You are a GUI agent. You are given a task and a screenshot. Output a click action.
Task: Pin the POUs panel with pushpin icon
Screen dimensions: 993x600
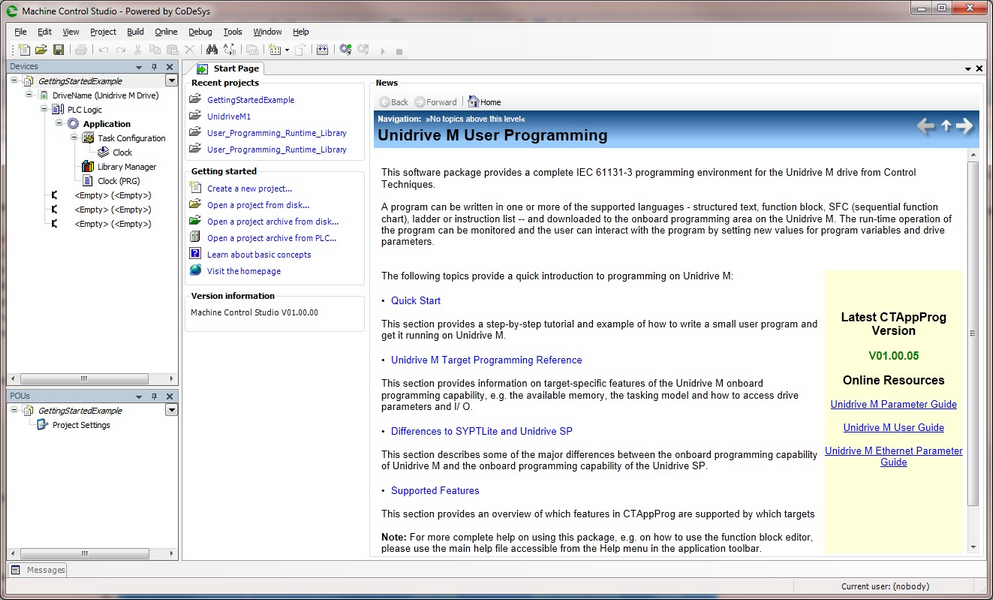(x=154, y=396)
